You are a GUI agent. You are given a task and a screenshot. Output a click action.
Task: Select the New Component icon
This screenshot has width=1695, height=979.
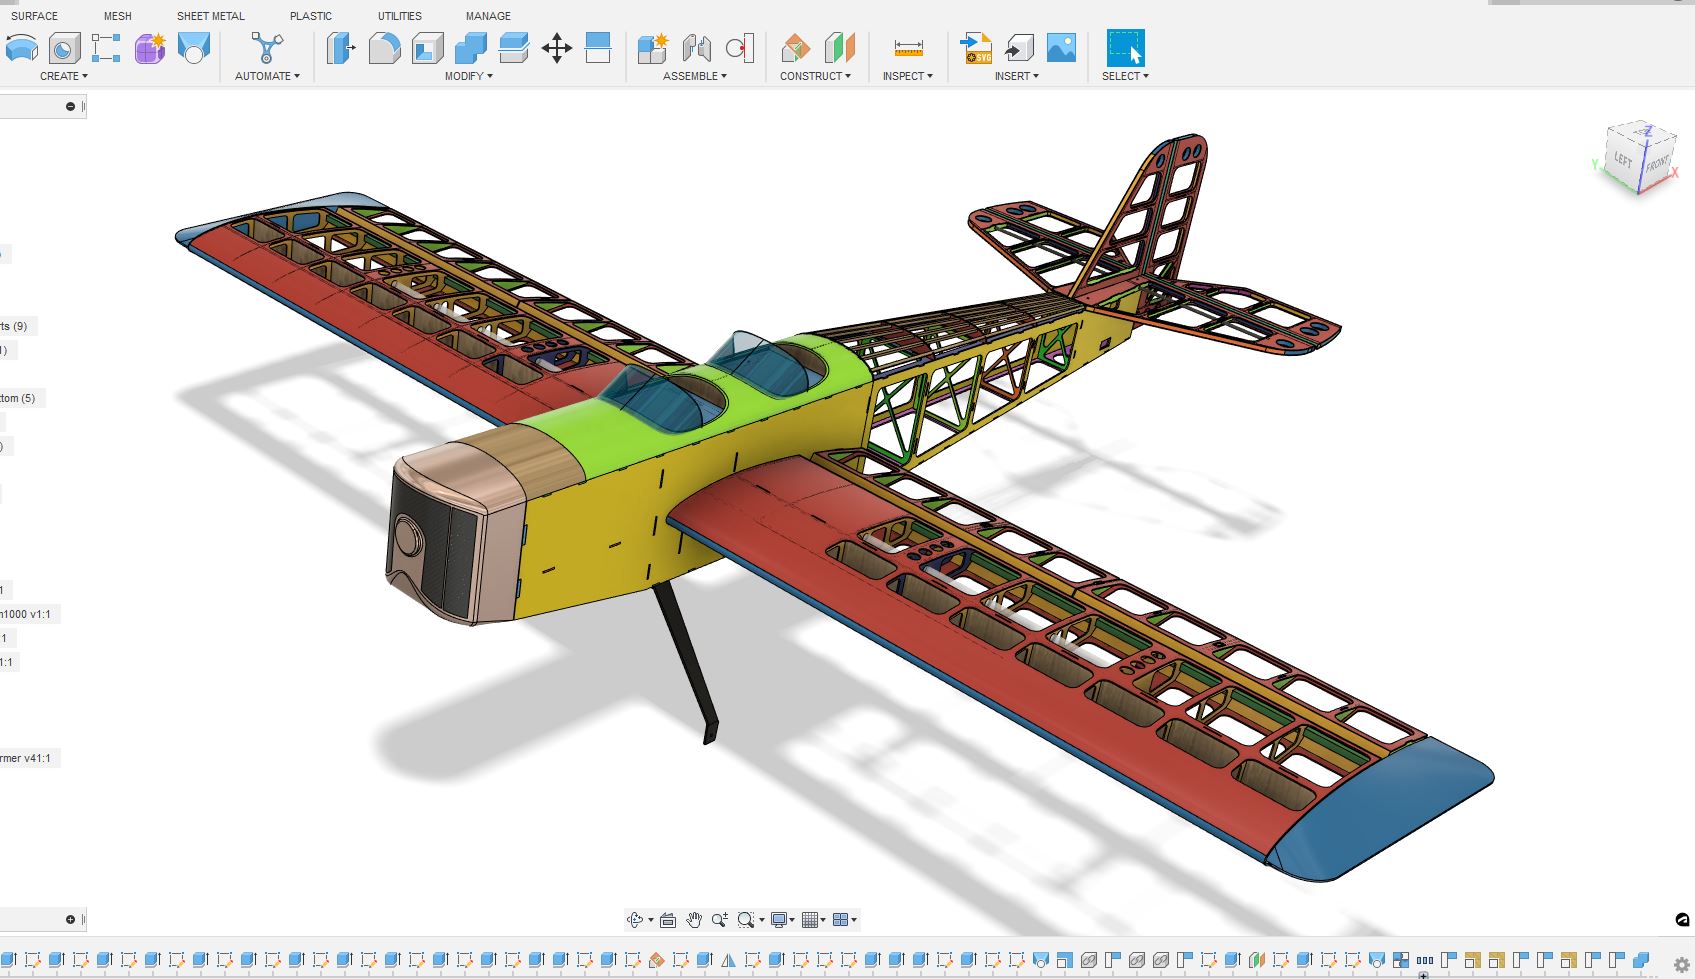[652, 48]
